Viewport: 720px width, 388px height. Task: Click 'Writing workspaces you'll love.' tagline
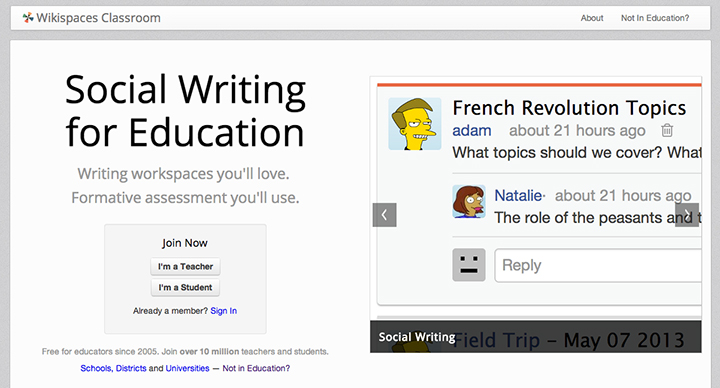[x=184, y=174]
